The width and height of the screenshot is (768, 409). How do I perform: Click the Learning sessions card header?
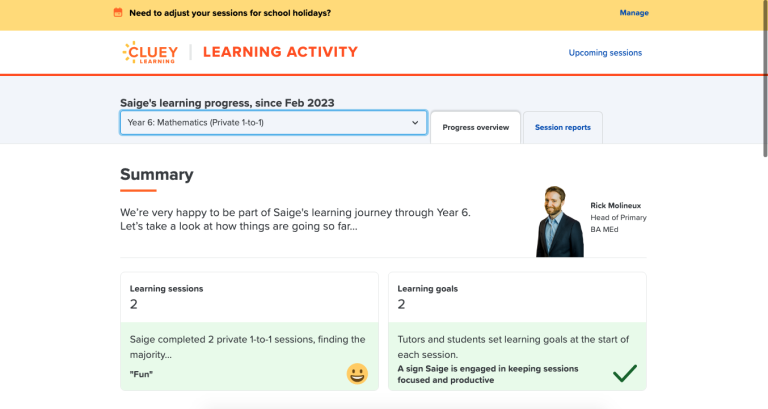click(x=167, y=288)
